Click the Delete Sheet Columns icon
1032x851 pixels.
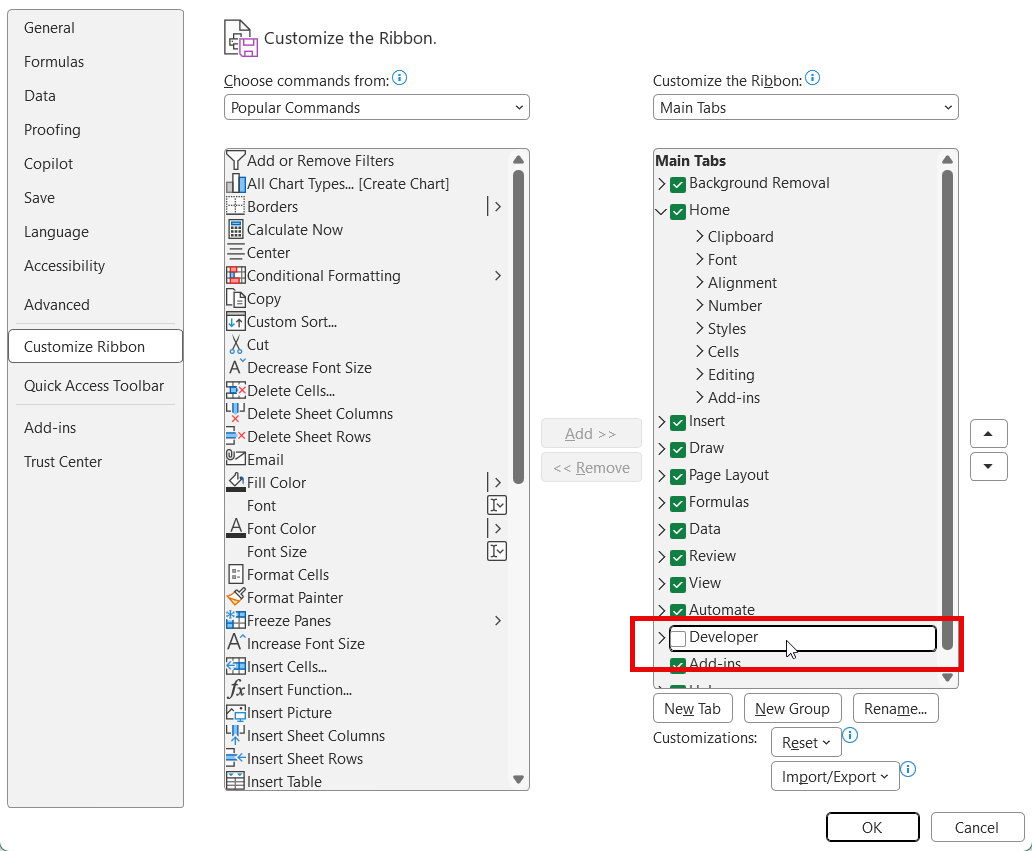pos(236,413)
